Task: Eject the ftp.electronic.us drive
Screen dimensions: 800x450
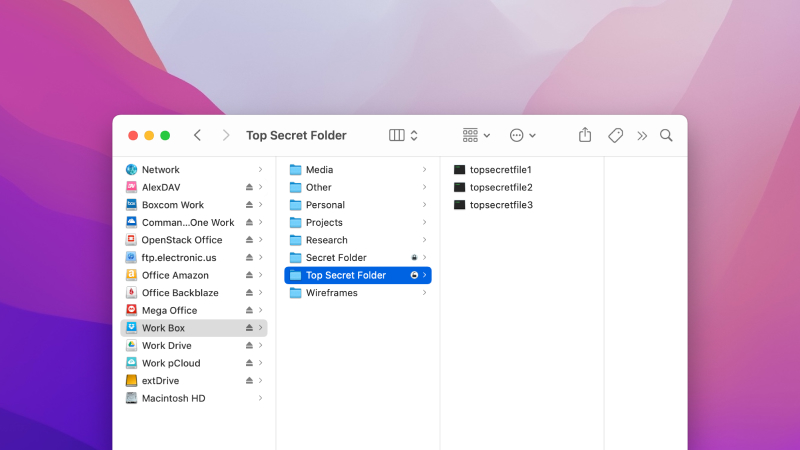Action: [249, 258]
